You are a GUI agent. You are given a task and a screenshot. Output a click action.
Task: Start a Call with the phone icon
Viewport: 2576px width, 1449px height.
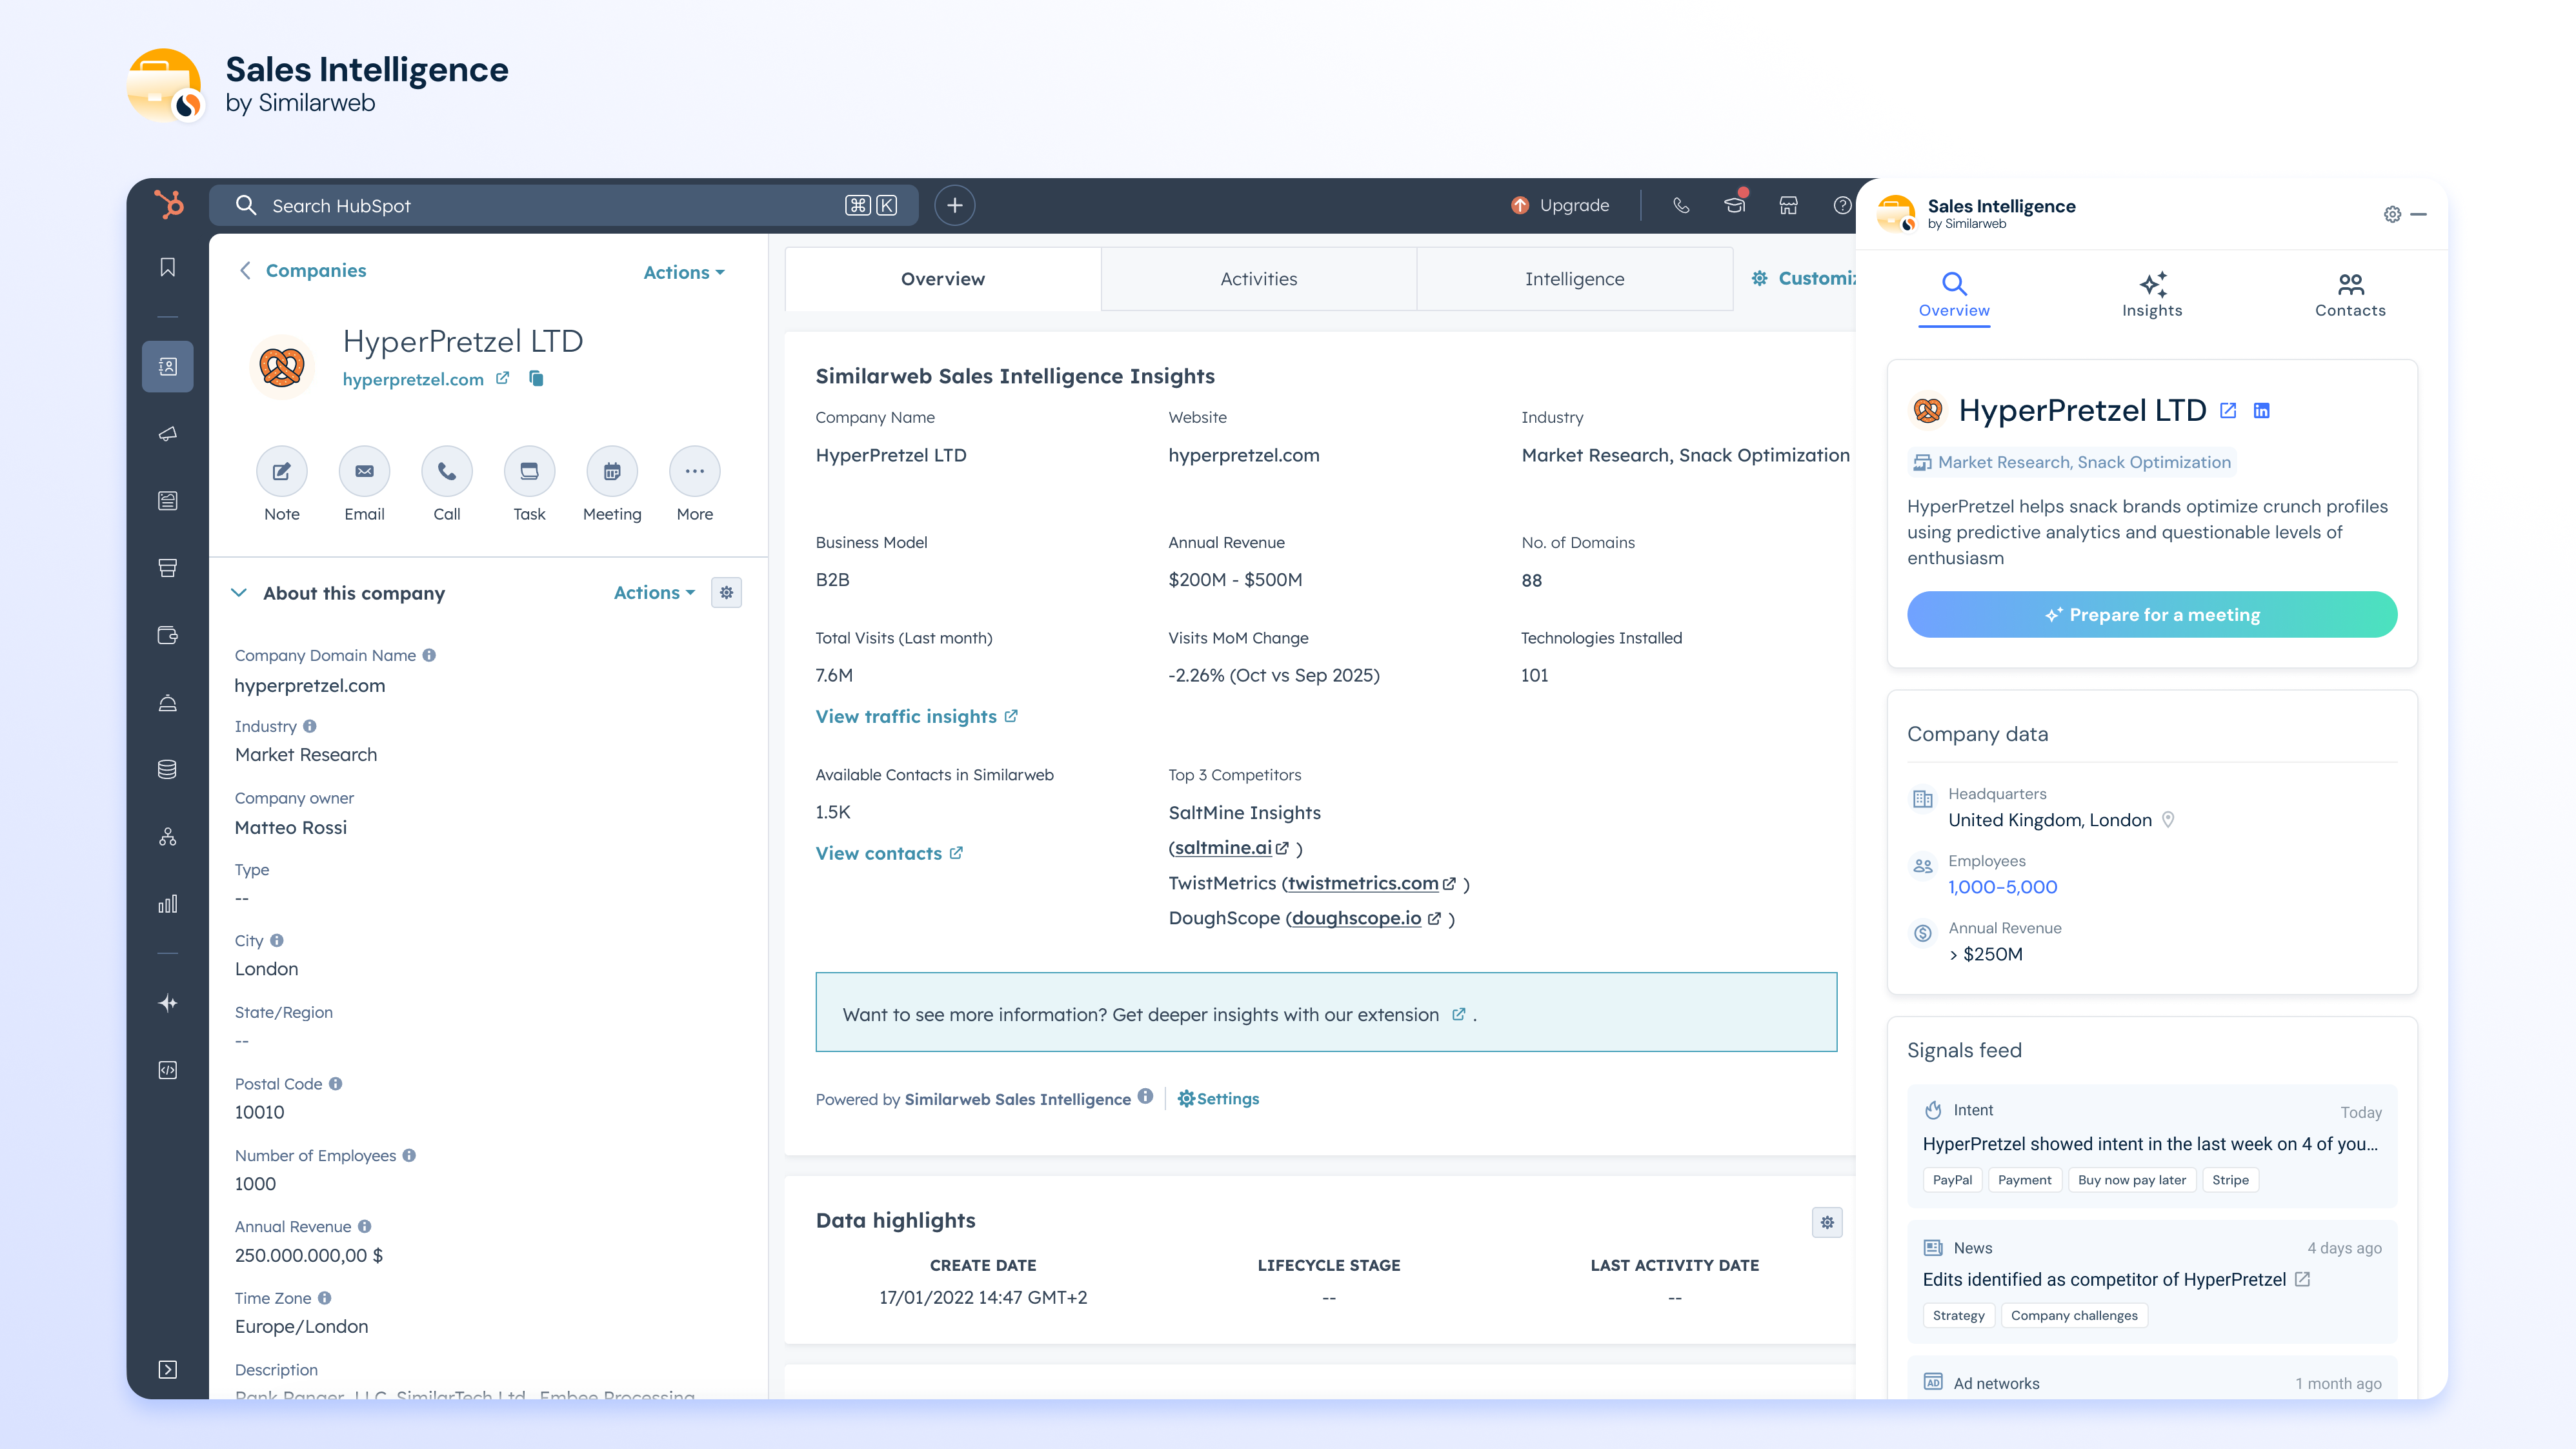click(447, 471)
